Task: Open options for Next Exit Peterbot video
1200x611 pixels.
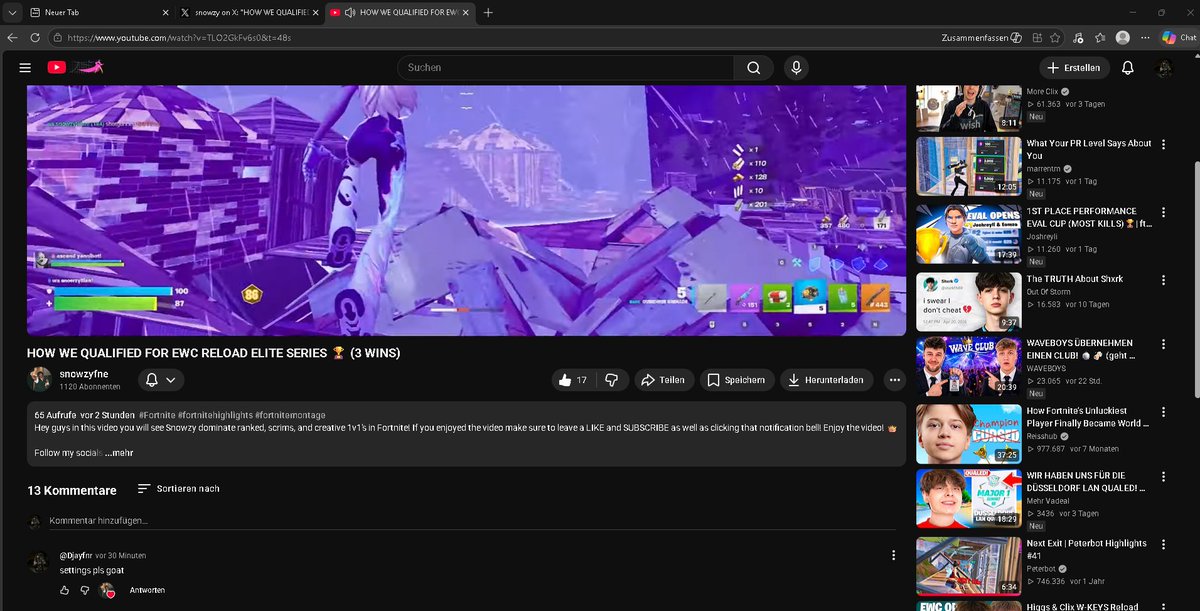Action: [x=1163, y=544]
